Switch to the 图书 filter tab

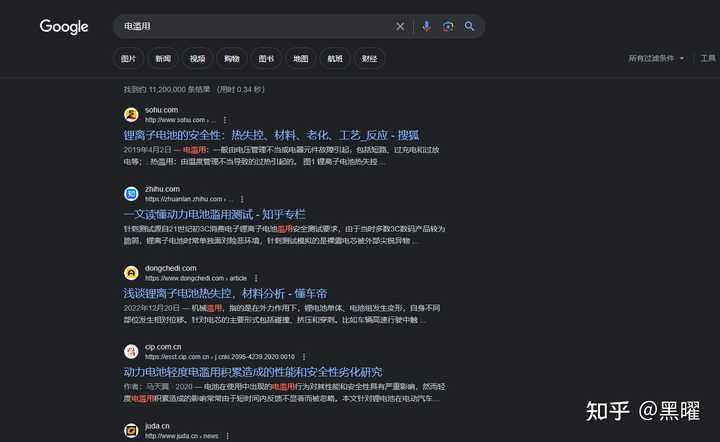click(x=266, y=59)
